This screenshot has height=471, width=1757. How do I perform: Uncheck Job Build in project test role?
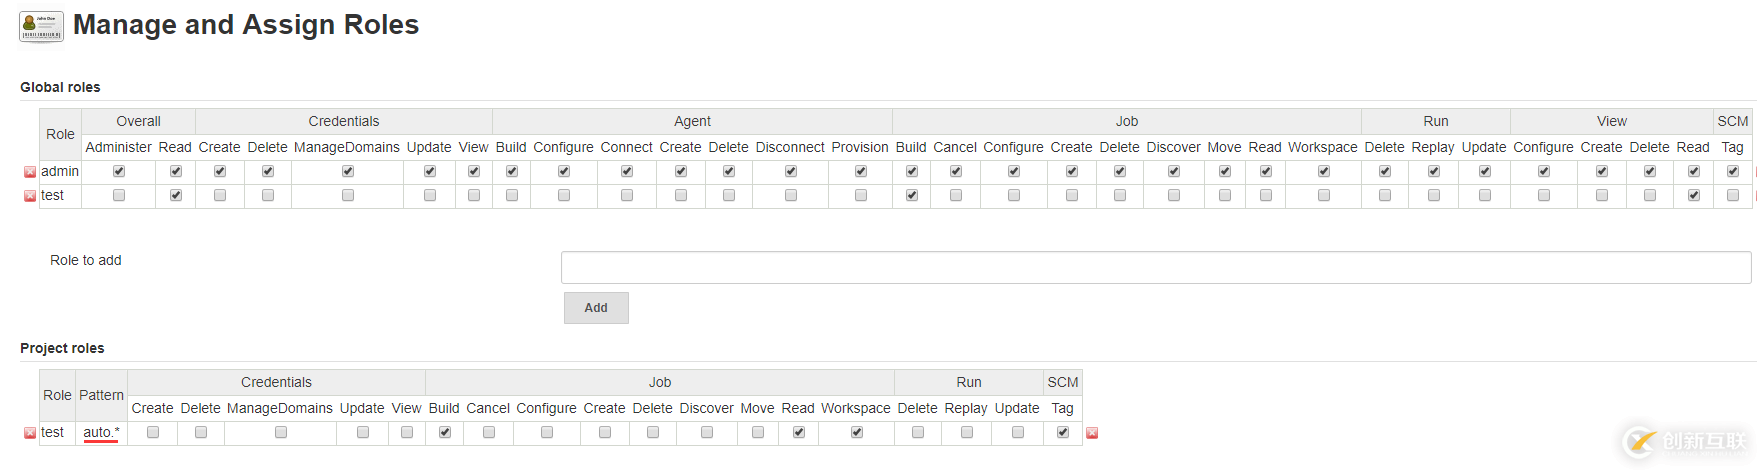(445, 432)
